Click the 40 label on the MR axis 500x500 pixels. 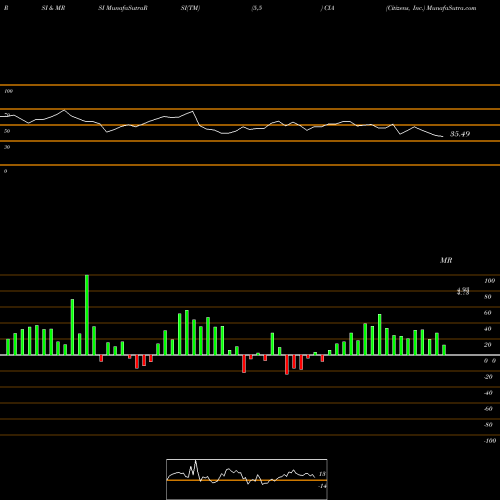488,329
